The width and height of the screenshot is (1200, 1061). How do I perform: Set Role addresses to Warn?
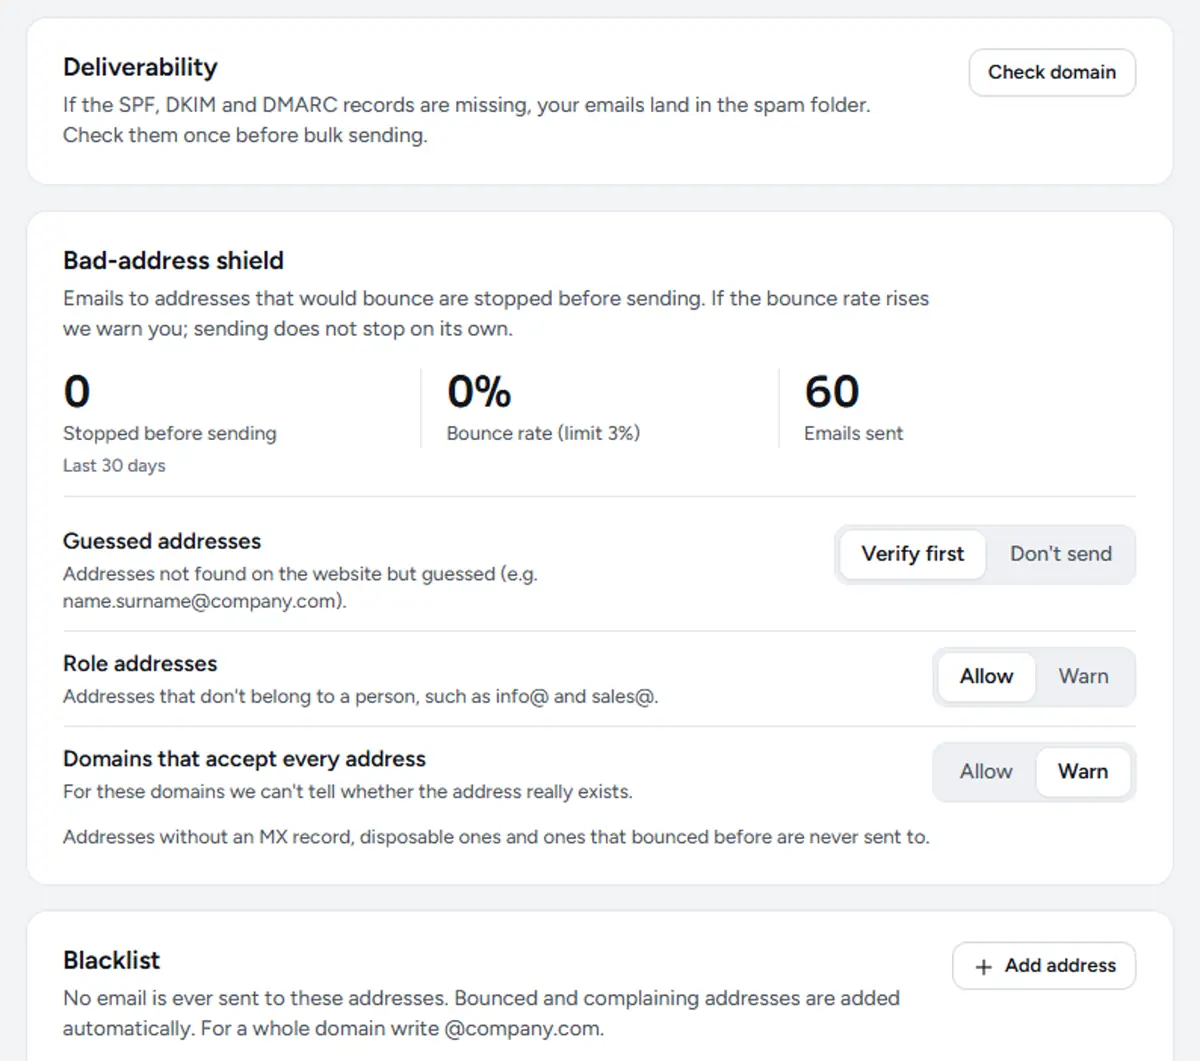tap(1083, 677)
